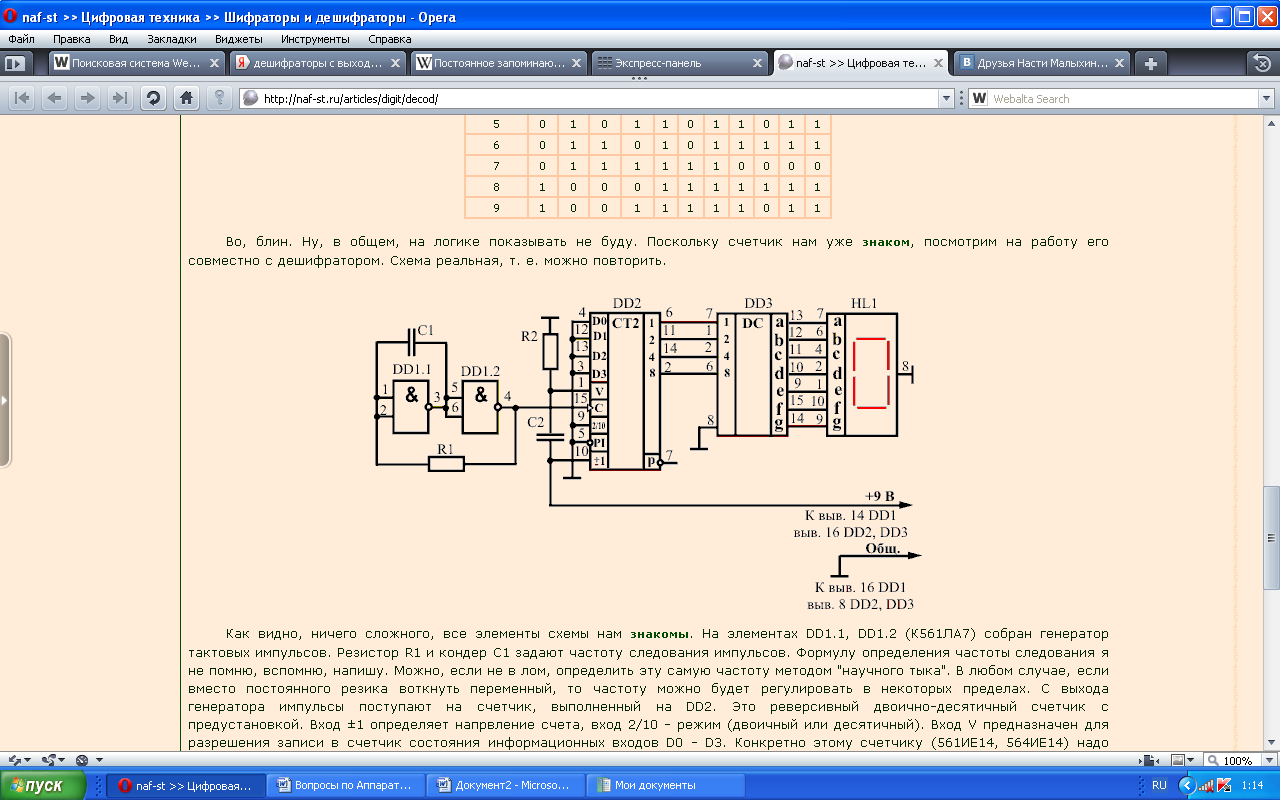The height and width of the screenshot is (800, 1280).
Task: Switch to 'Постоянное запоминаю...' tab
Action: pyautogui.click(x=499, y=63)
